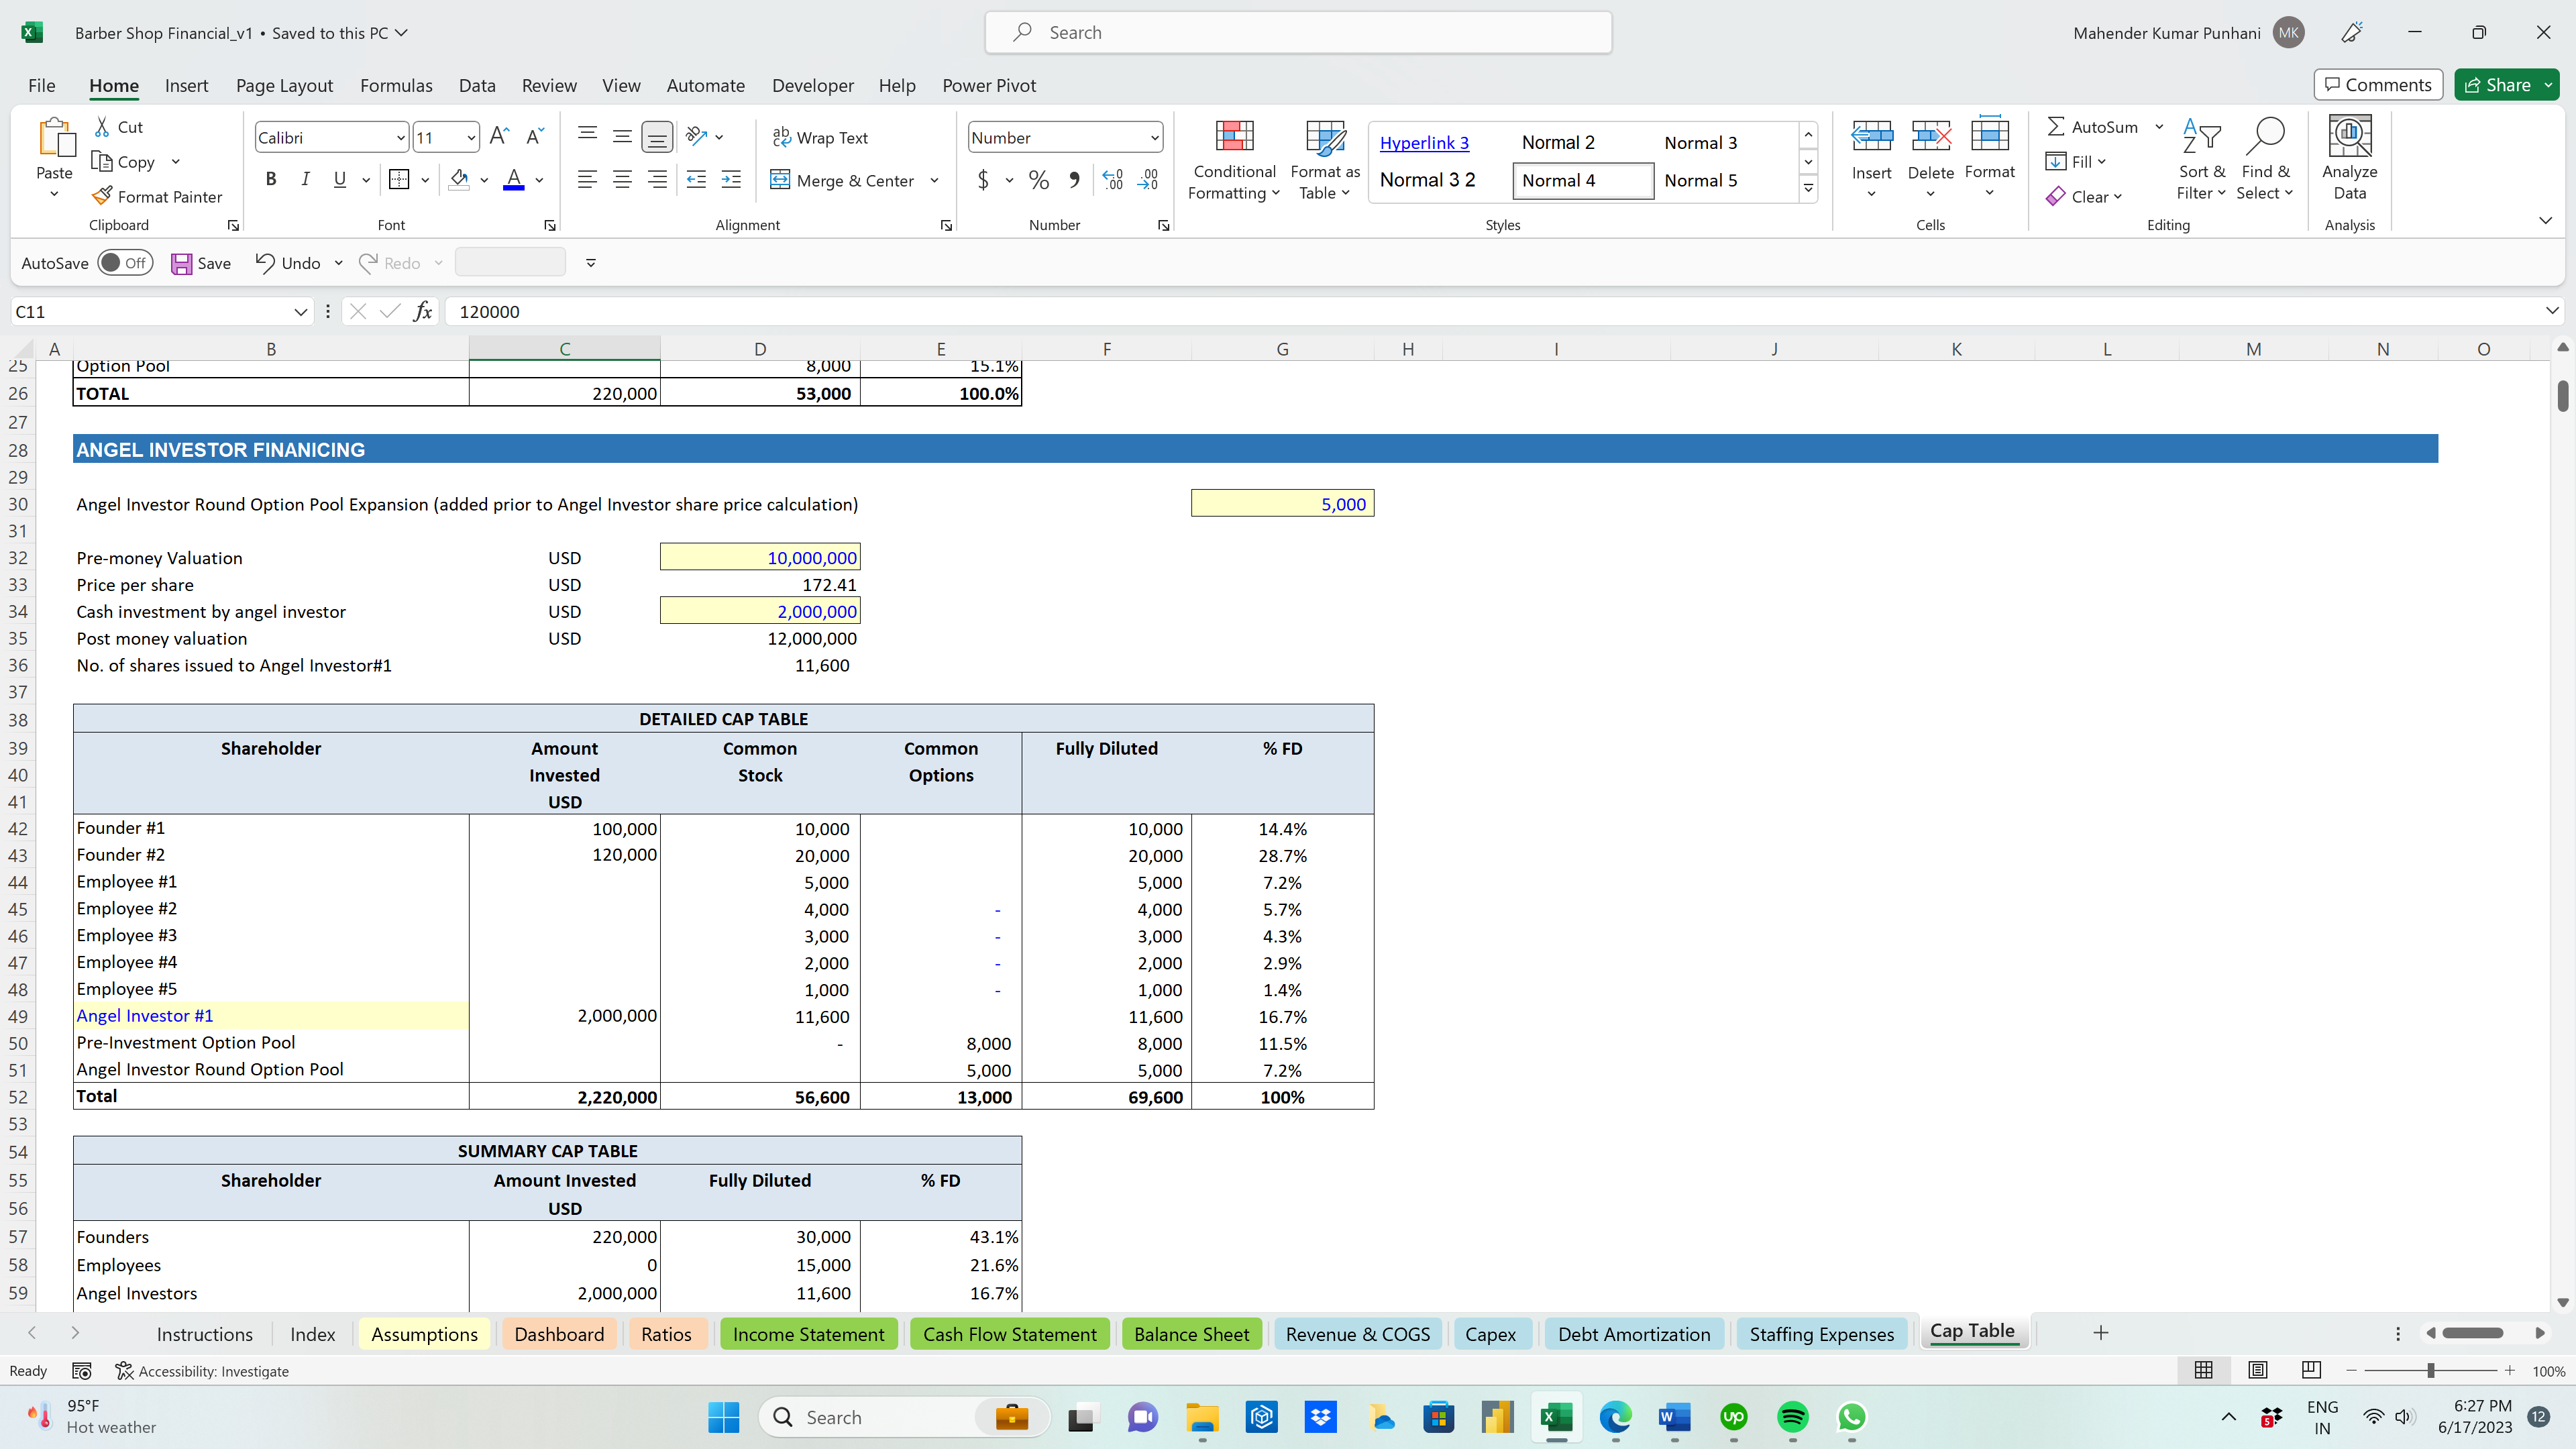Adjust the zoom slider

click(x=2430, y=1371)
